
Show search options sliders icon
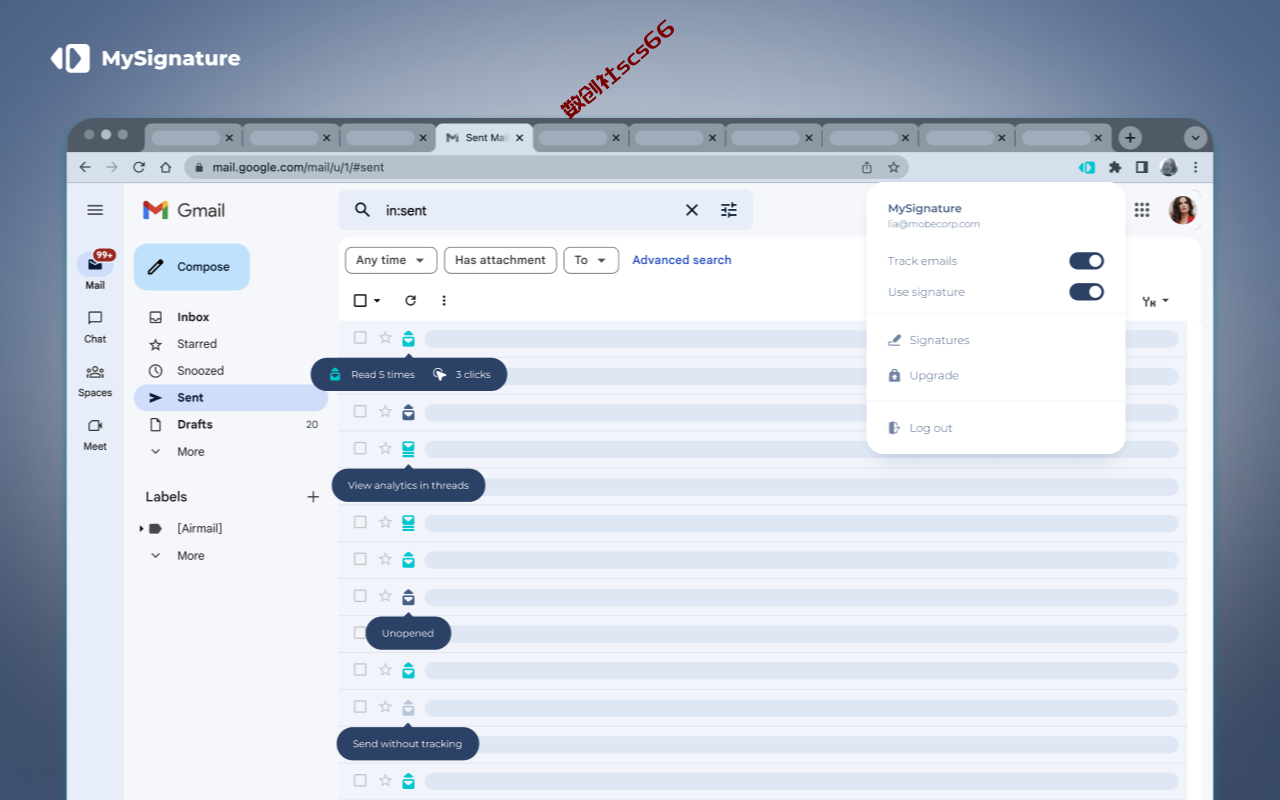729,210
